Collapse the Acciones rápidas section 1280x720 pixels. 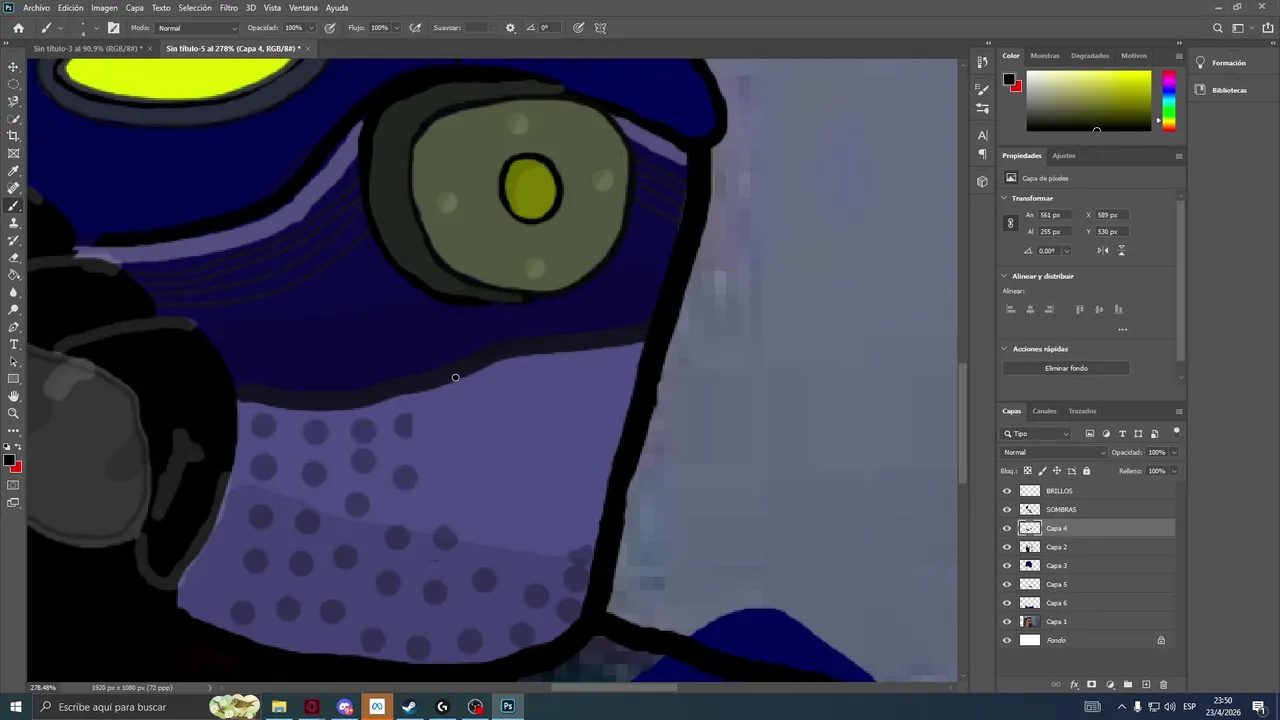click(x=1004, y=349)
